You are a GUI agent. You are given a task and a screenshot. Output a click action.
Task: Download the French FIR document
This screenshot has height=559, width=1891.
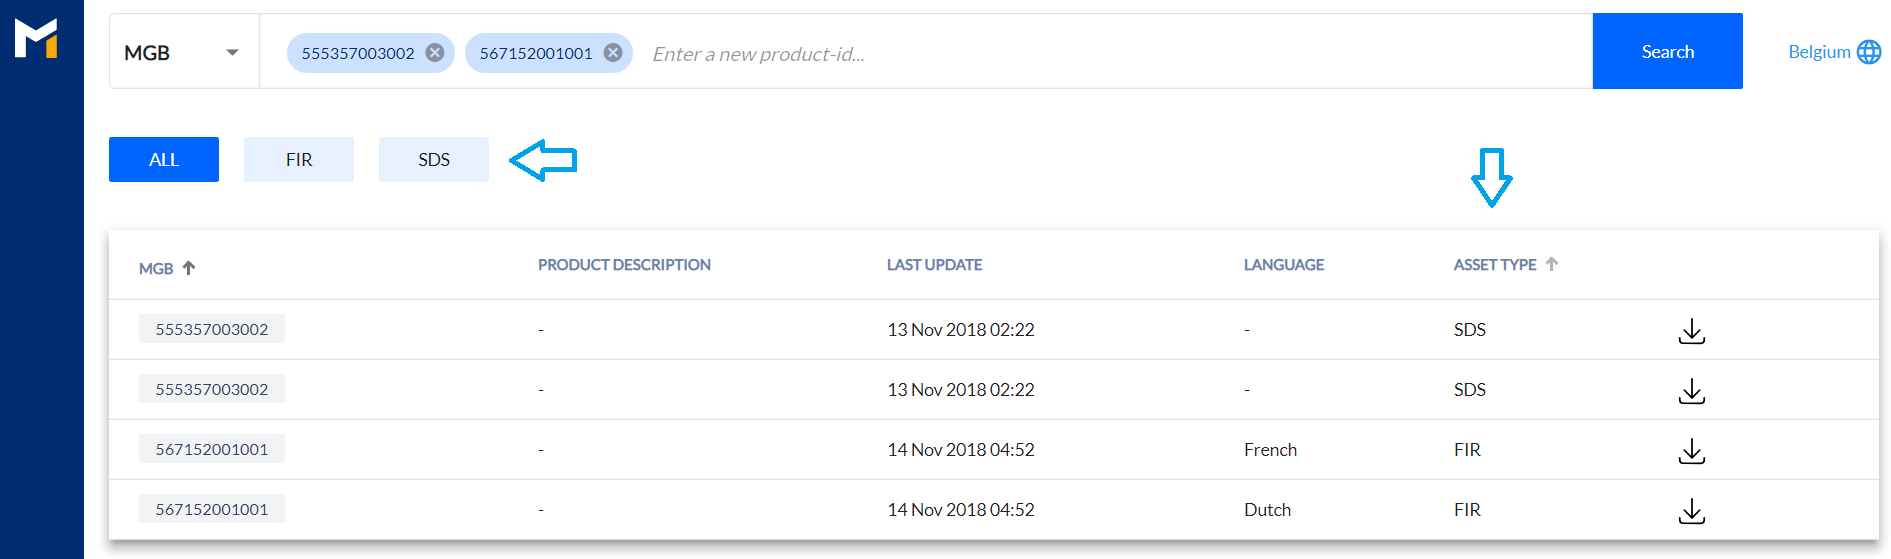1691,451
